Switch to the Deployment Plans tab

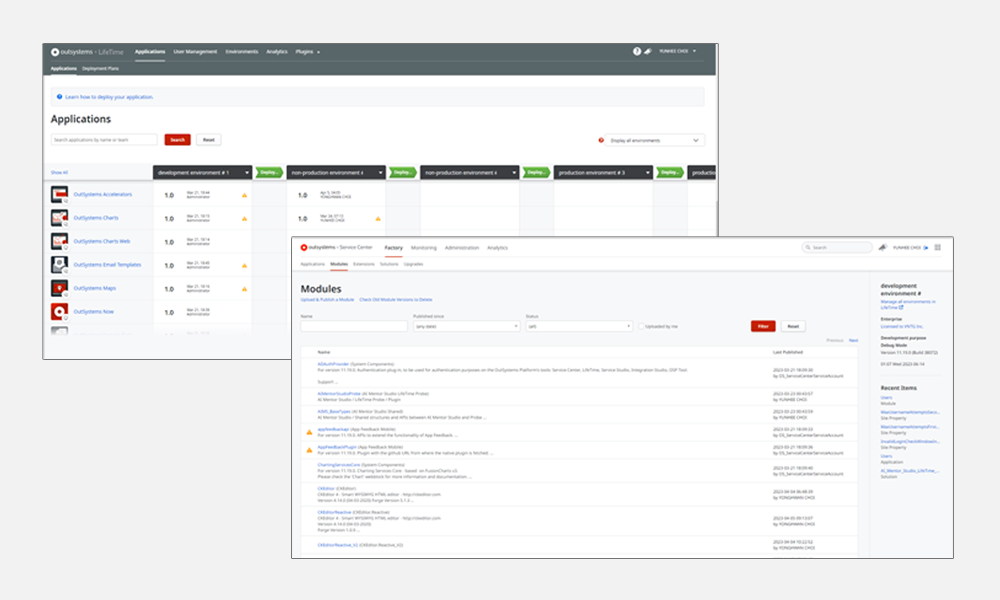tap(100, 68)
